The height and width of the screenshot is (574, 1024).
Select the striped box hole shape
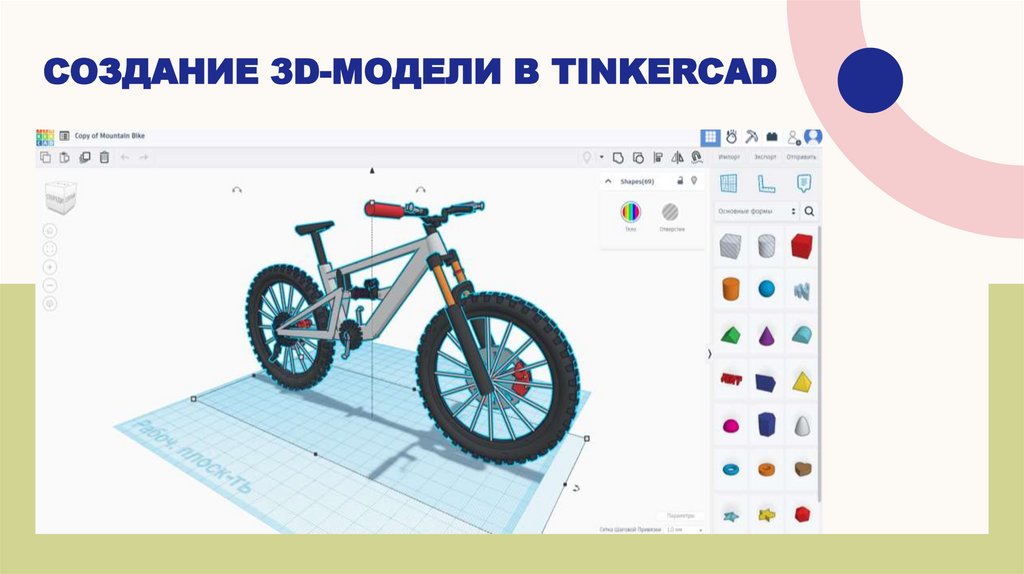[730, 247]
